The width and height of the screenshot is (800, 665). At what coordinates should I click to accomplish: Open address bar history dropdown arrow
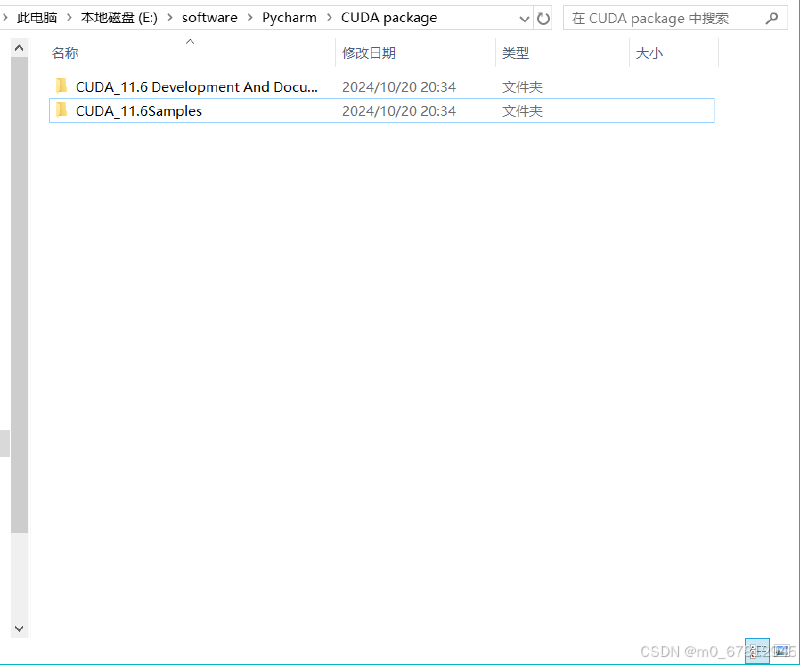pos(524,19)
